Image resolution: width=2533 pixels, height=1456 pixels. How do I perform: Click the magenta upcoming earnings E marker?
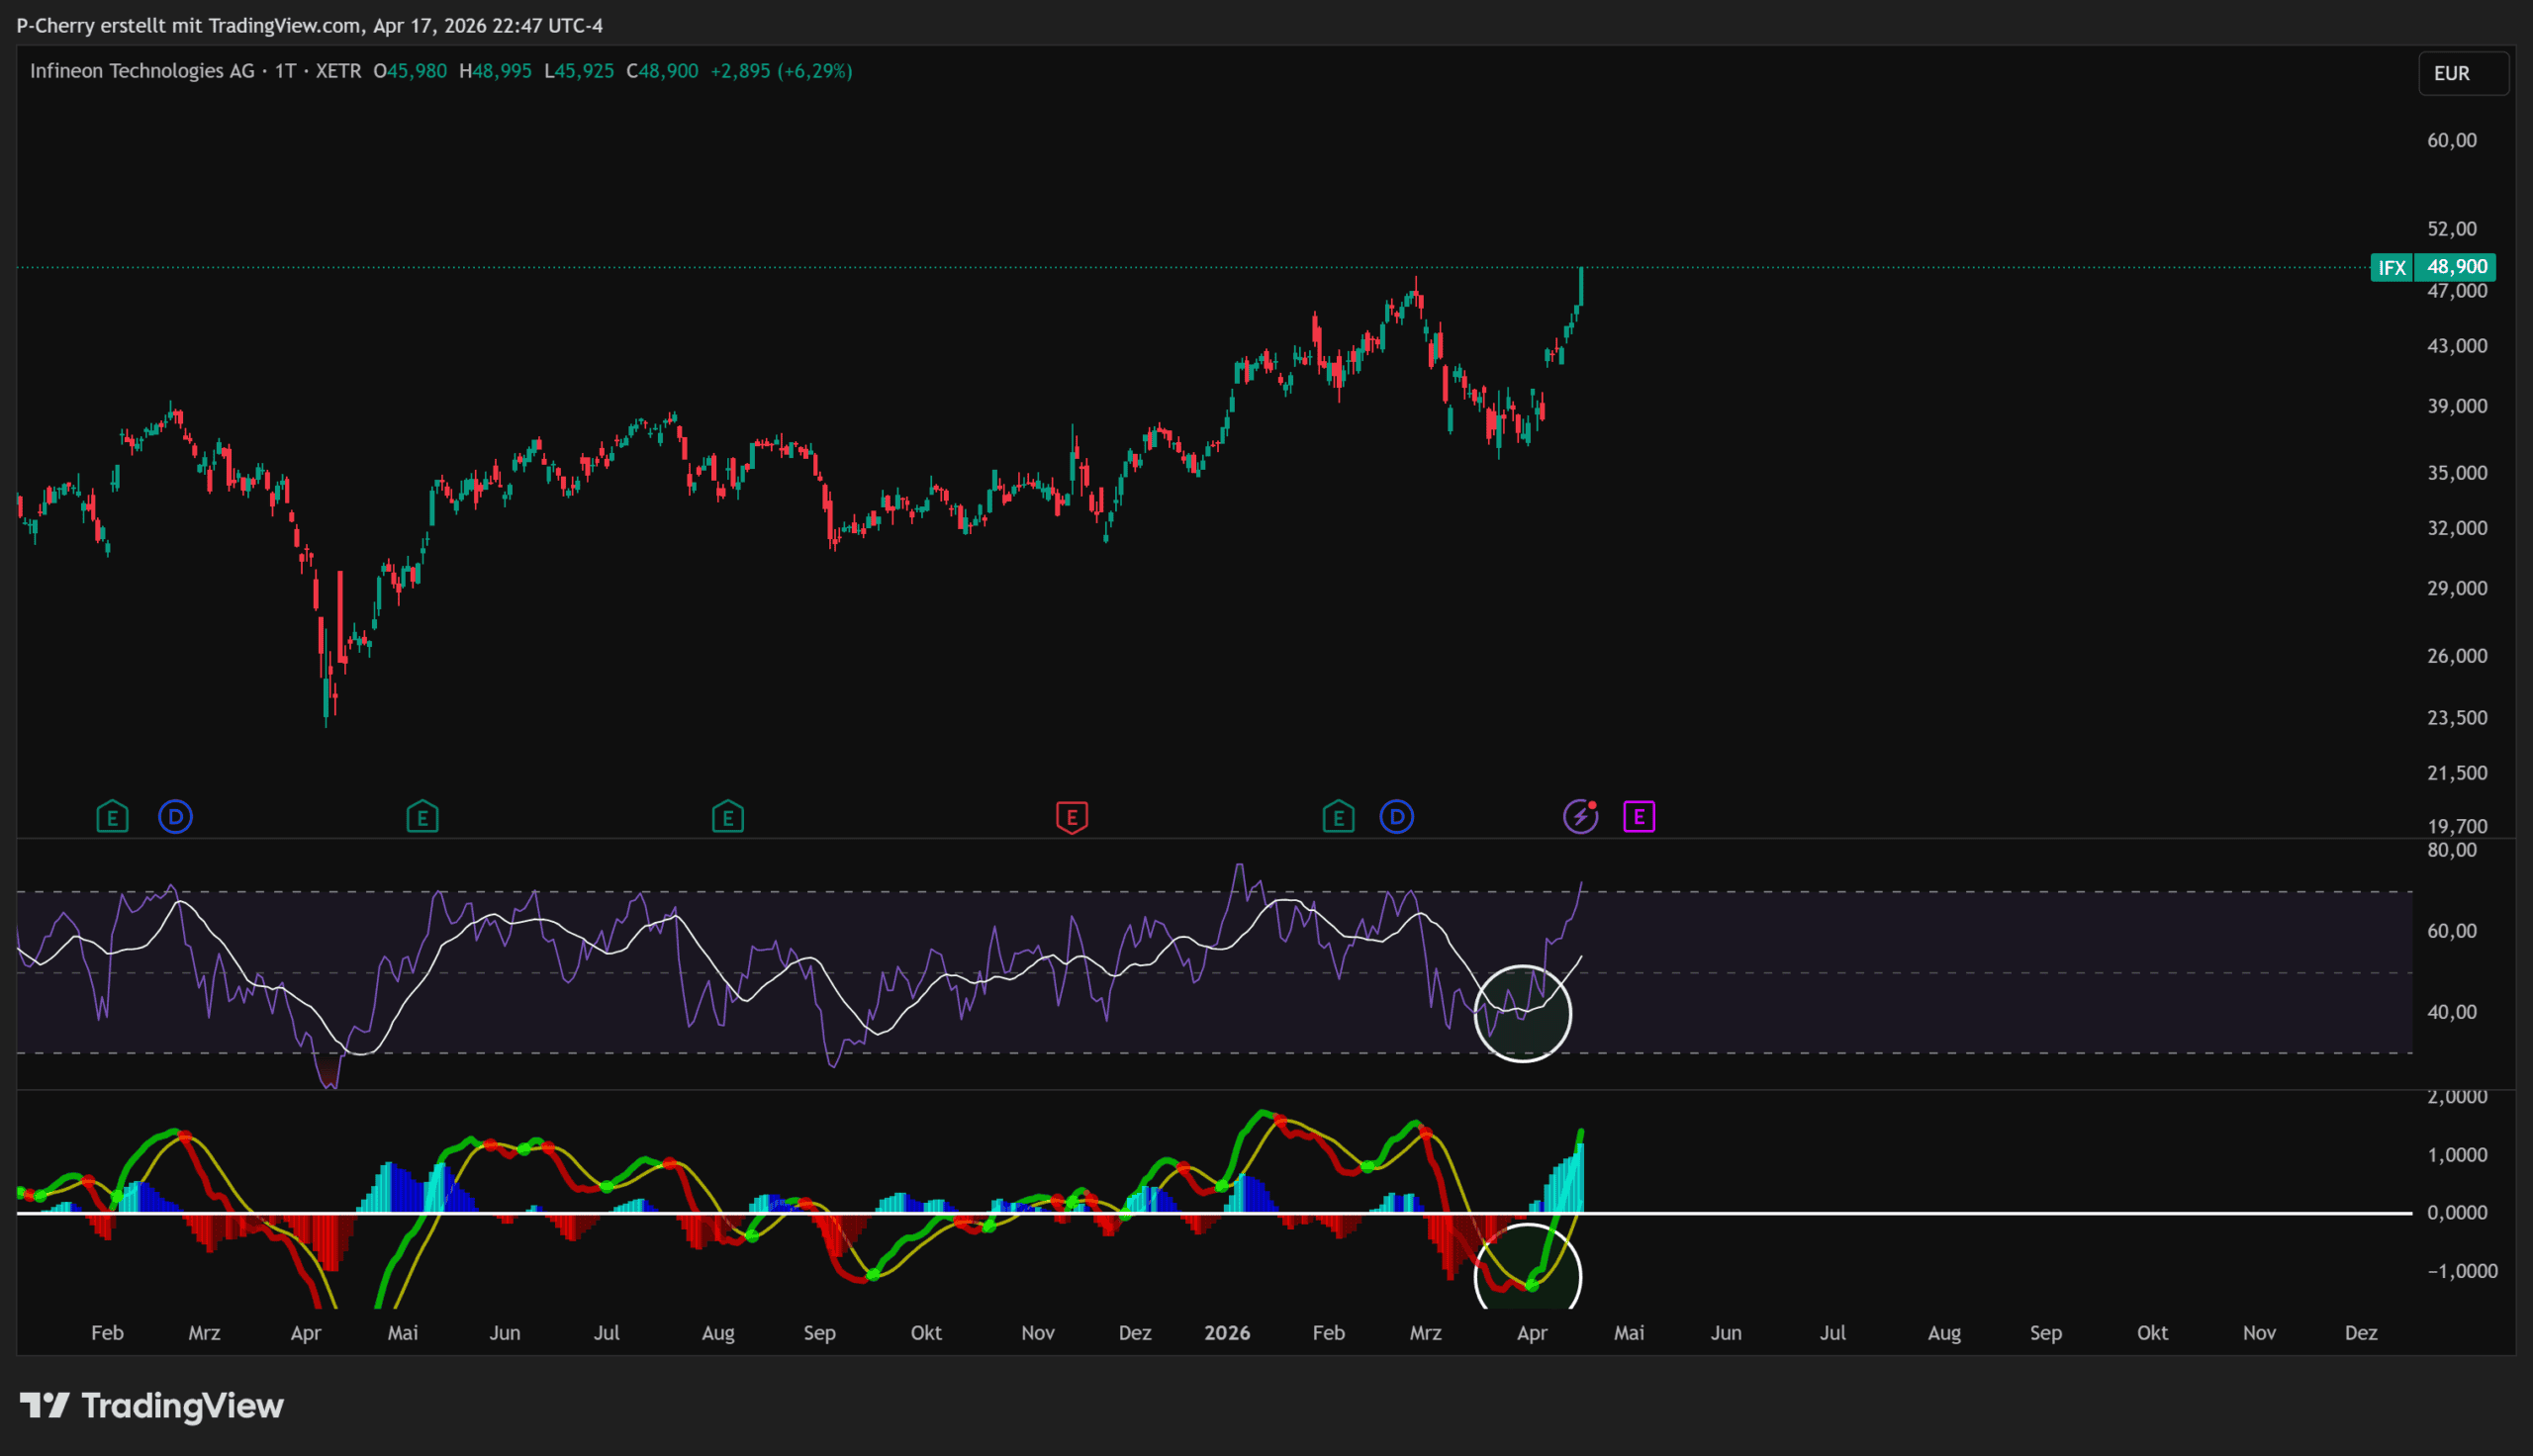tap(1638, 817)
